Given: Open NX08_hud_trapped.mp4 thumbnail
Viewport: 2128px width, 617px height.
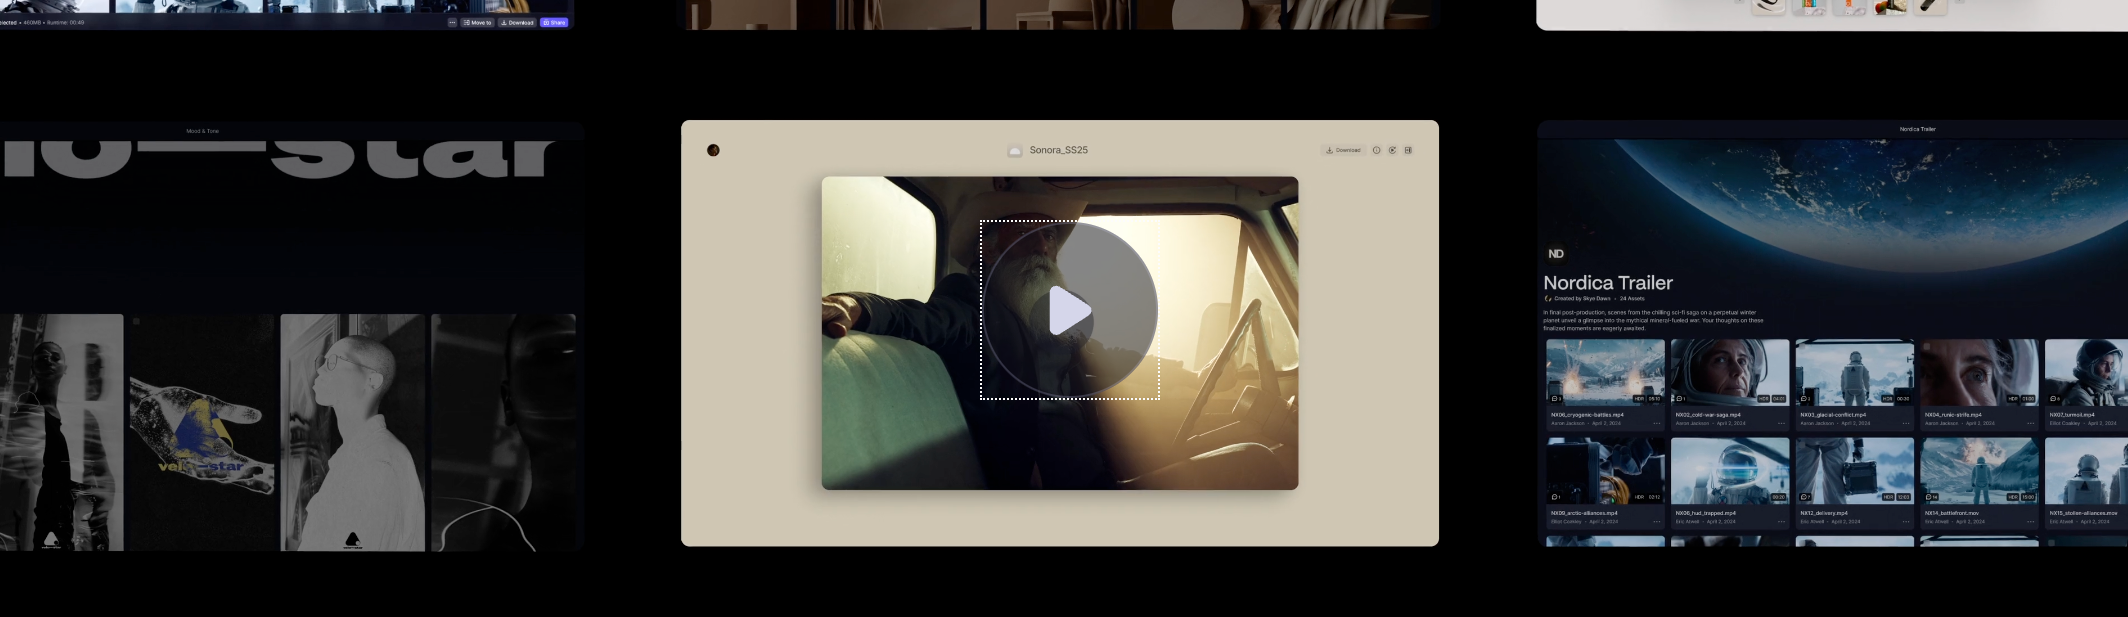Looking at the screenshot, I should click(x=1730, y=470).
